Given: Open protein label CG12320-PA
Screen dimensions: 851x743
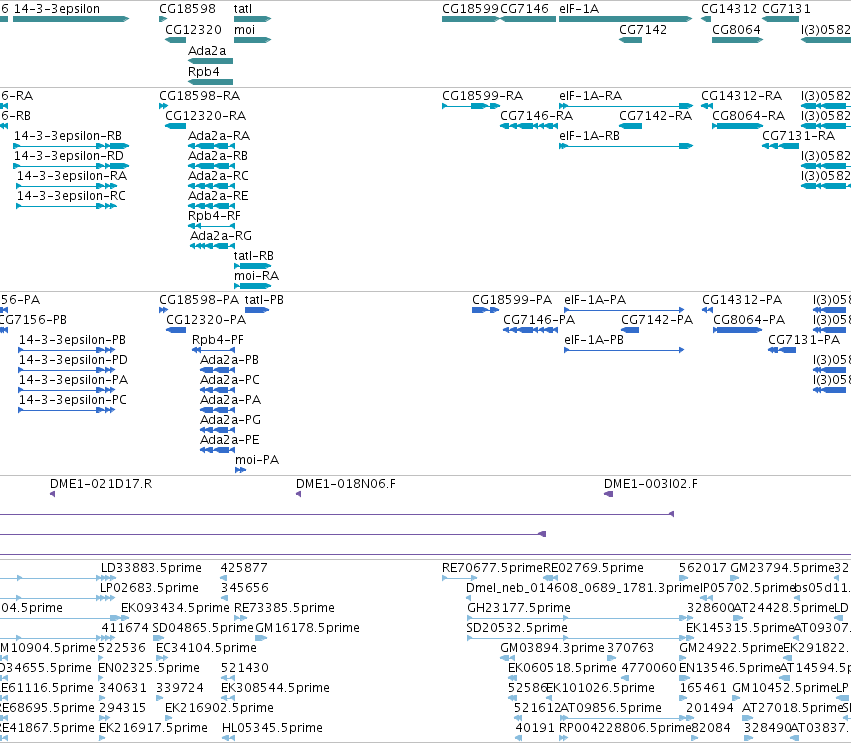Looking at the screenshot, I should (206, 320).
